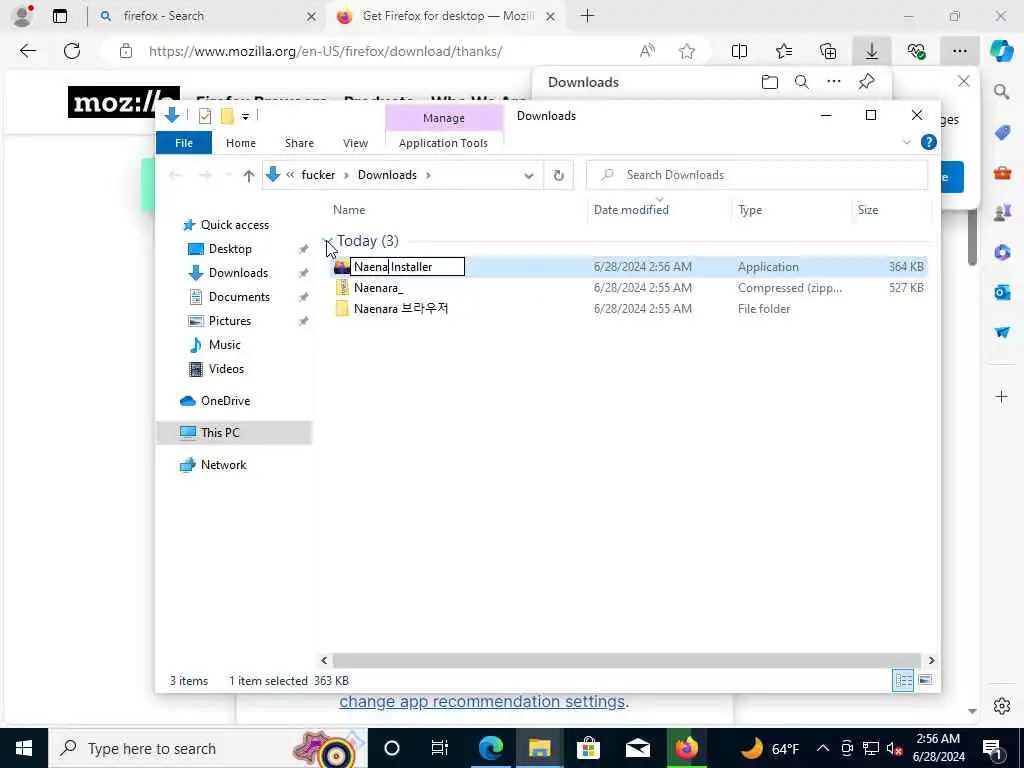The width and height of the screenshot is (1024, 768).
Task: Open the View ribbon tab
Action: point(355,143)
